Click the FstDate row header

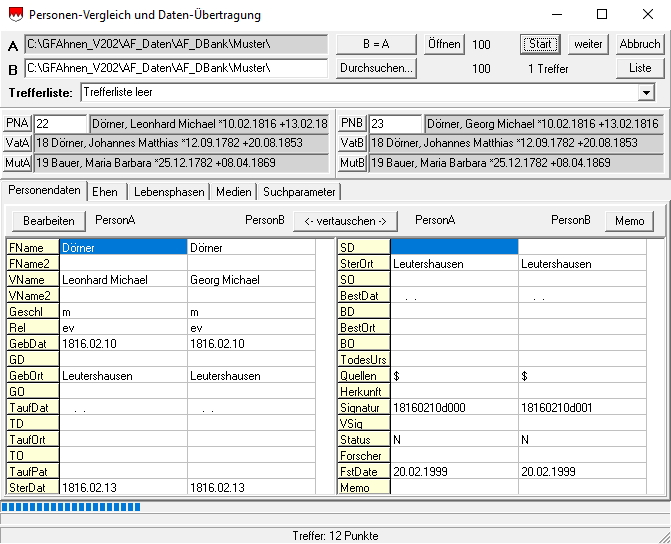pos(364,472)
